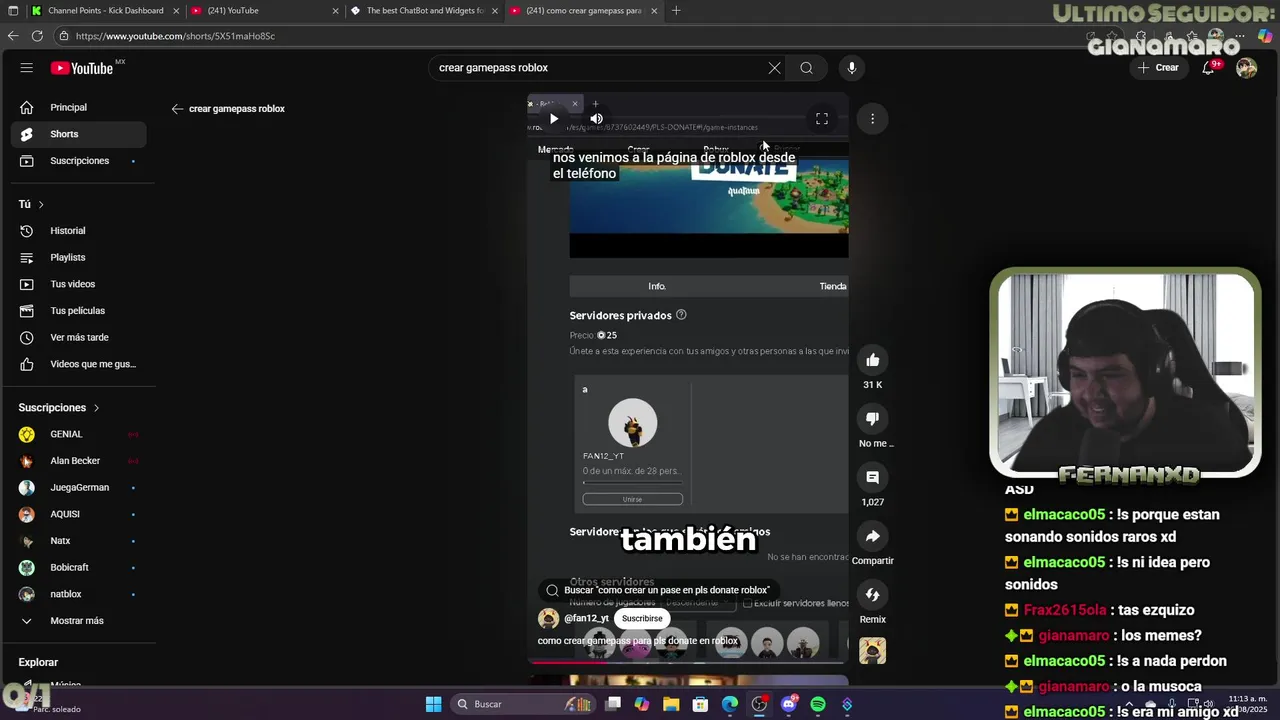Open the Short's three-dot more options
Viewport: 1280px width, 720px height.
click(872, 119)
